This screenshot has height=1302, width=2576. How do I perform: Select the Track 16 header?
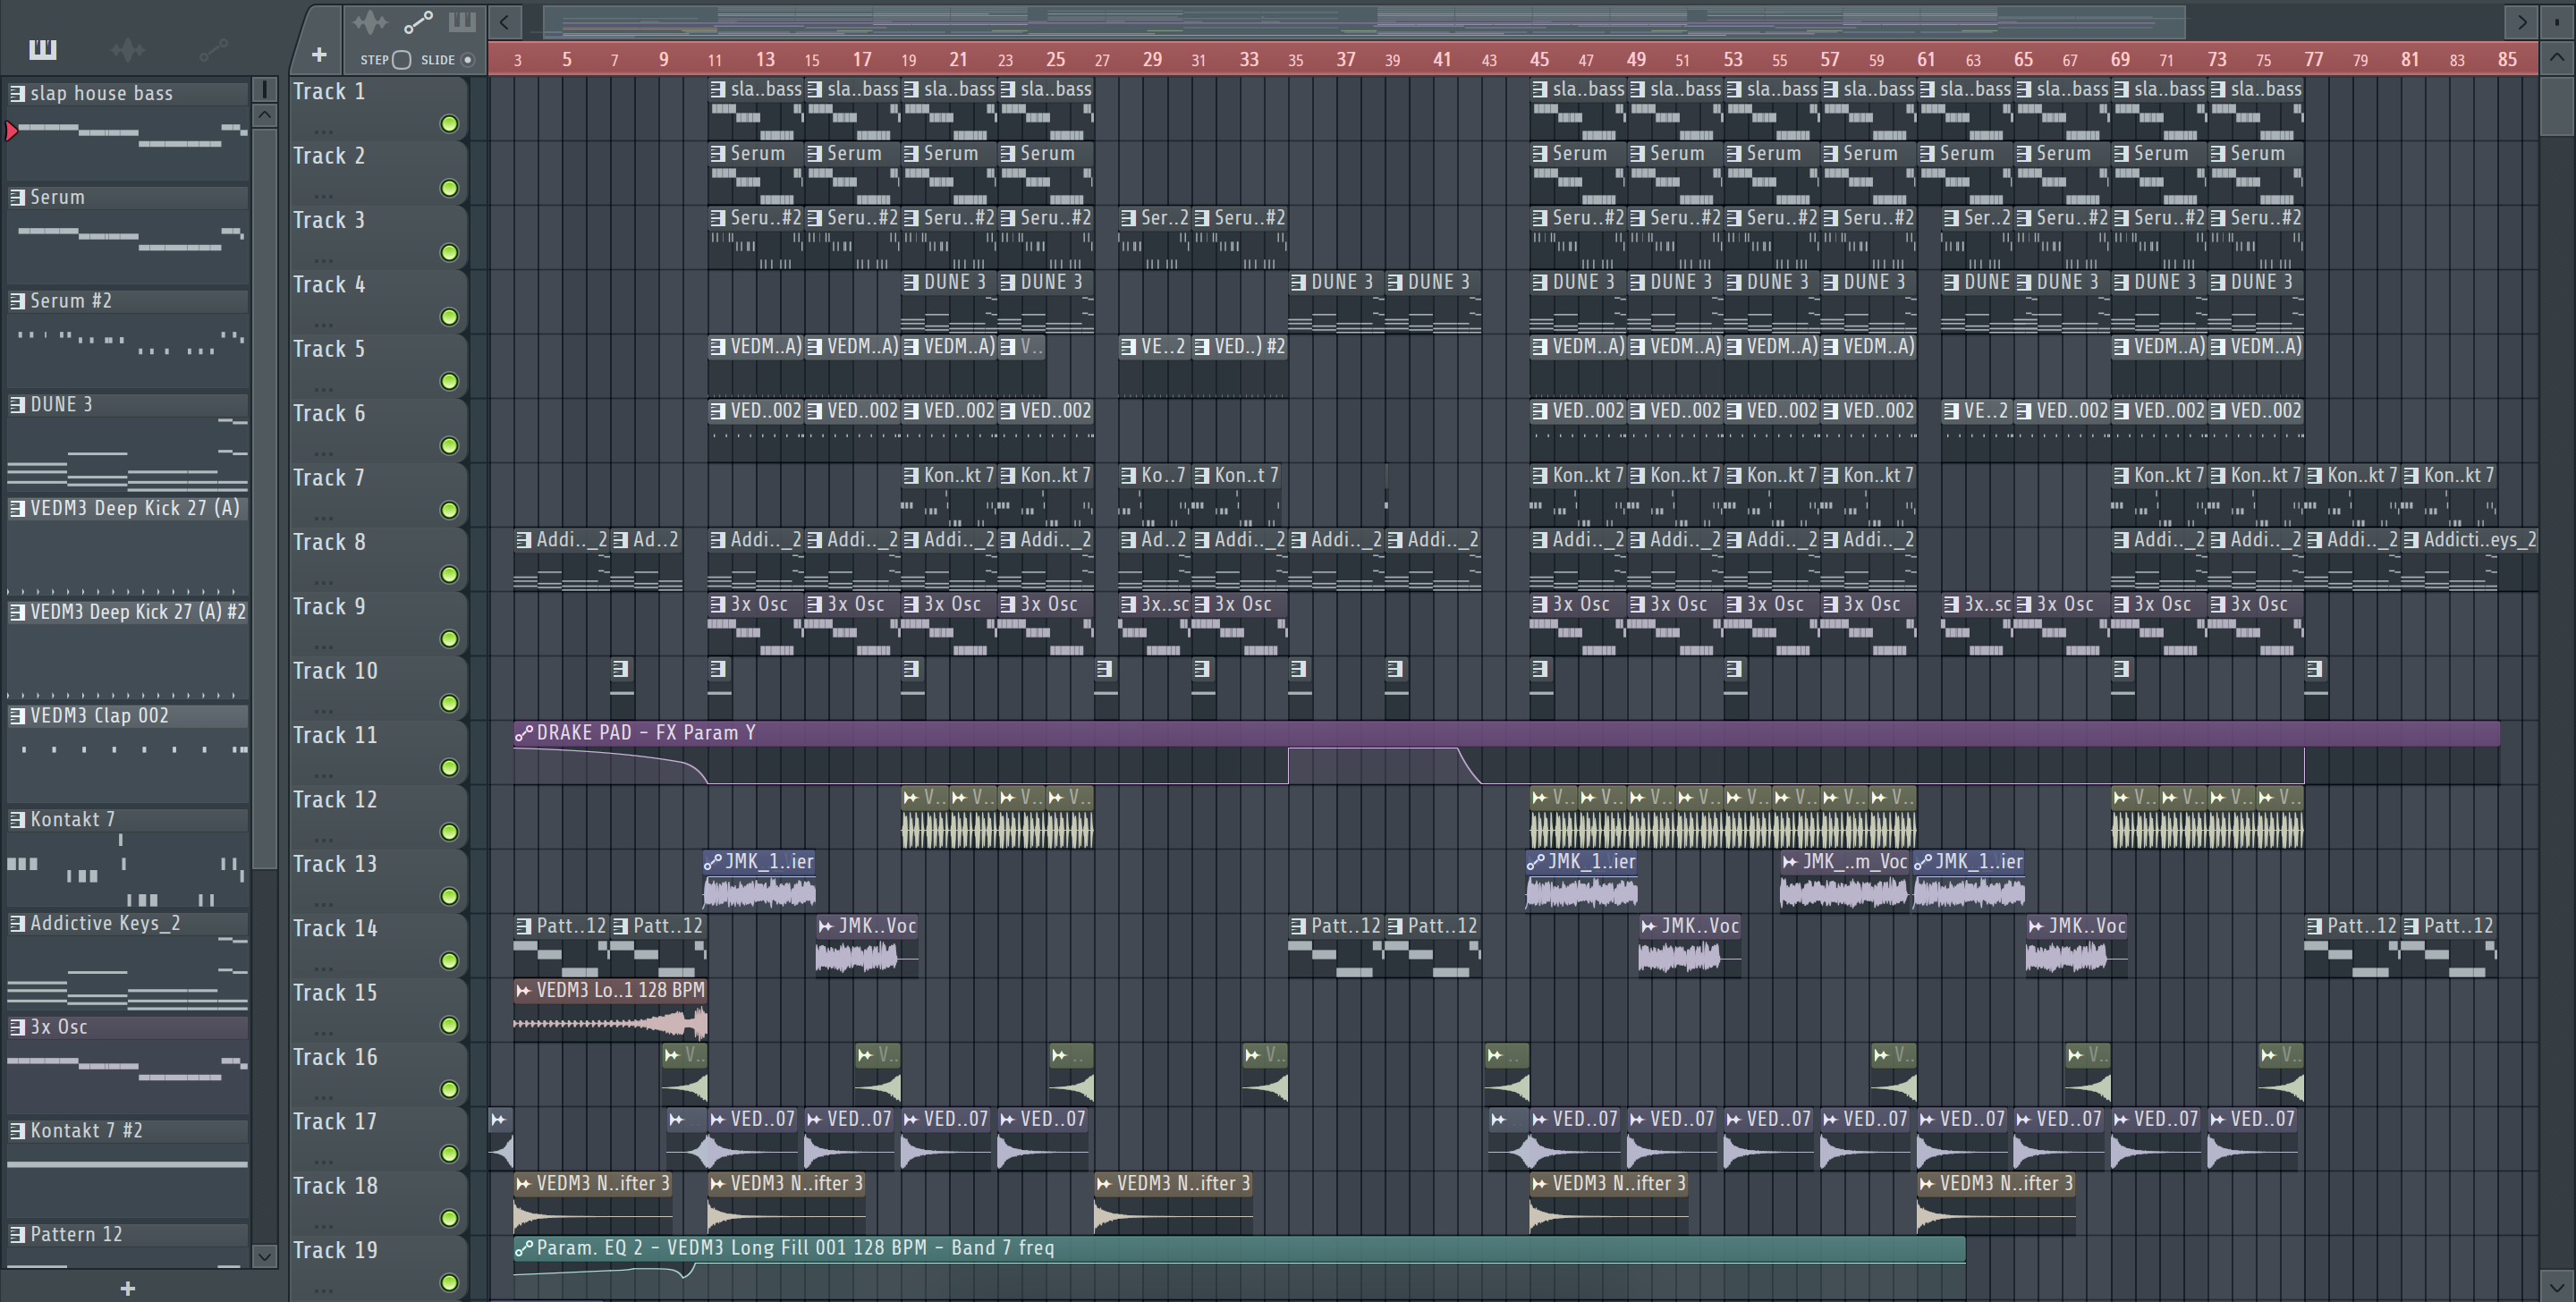point(378,1073)
